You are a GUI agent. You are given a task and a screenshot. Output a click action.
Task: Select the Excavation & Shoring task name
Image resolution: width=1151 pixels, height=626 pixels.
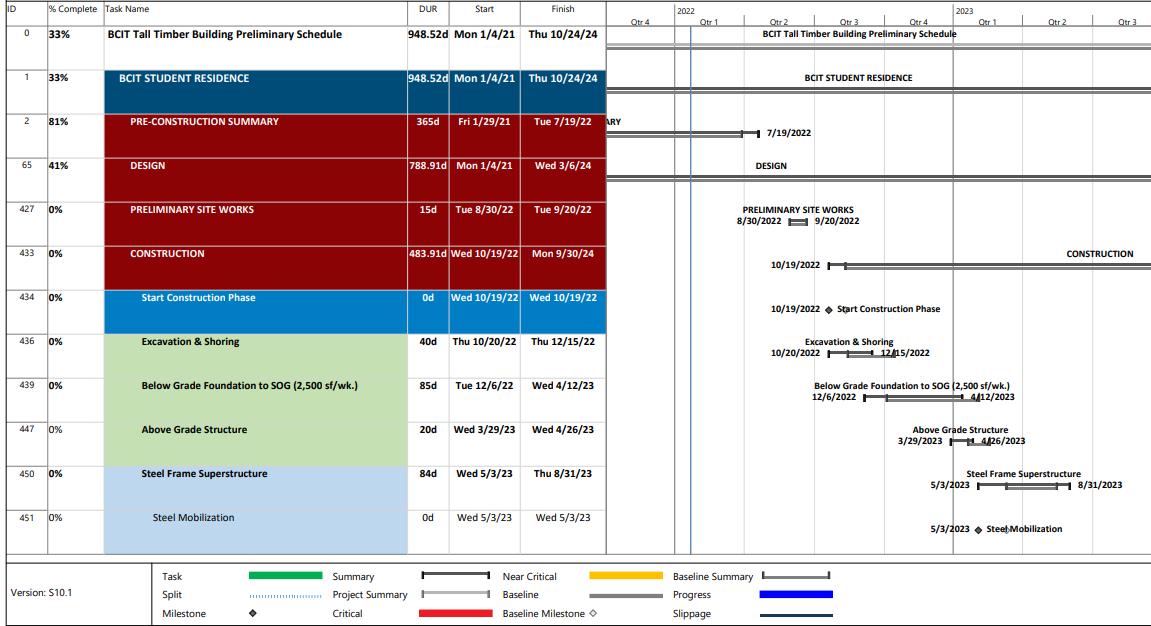[x=190, y=342]
